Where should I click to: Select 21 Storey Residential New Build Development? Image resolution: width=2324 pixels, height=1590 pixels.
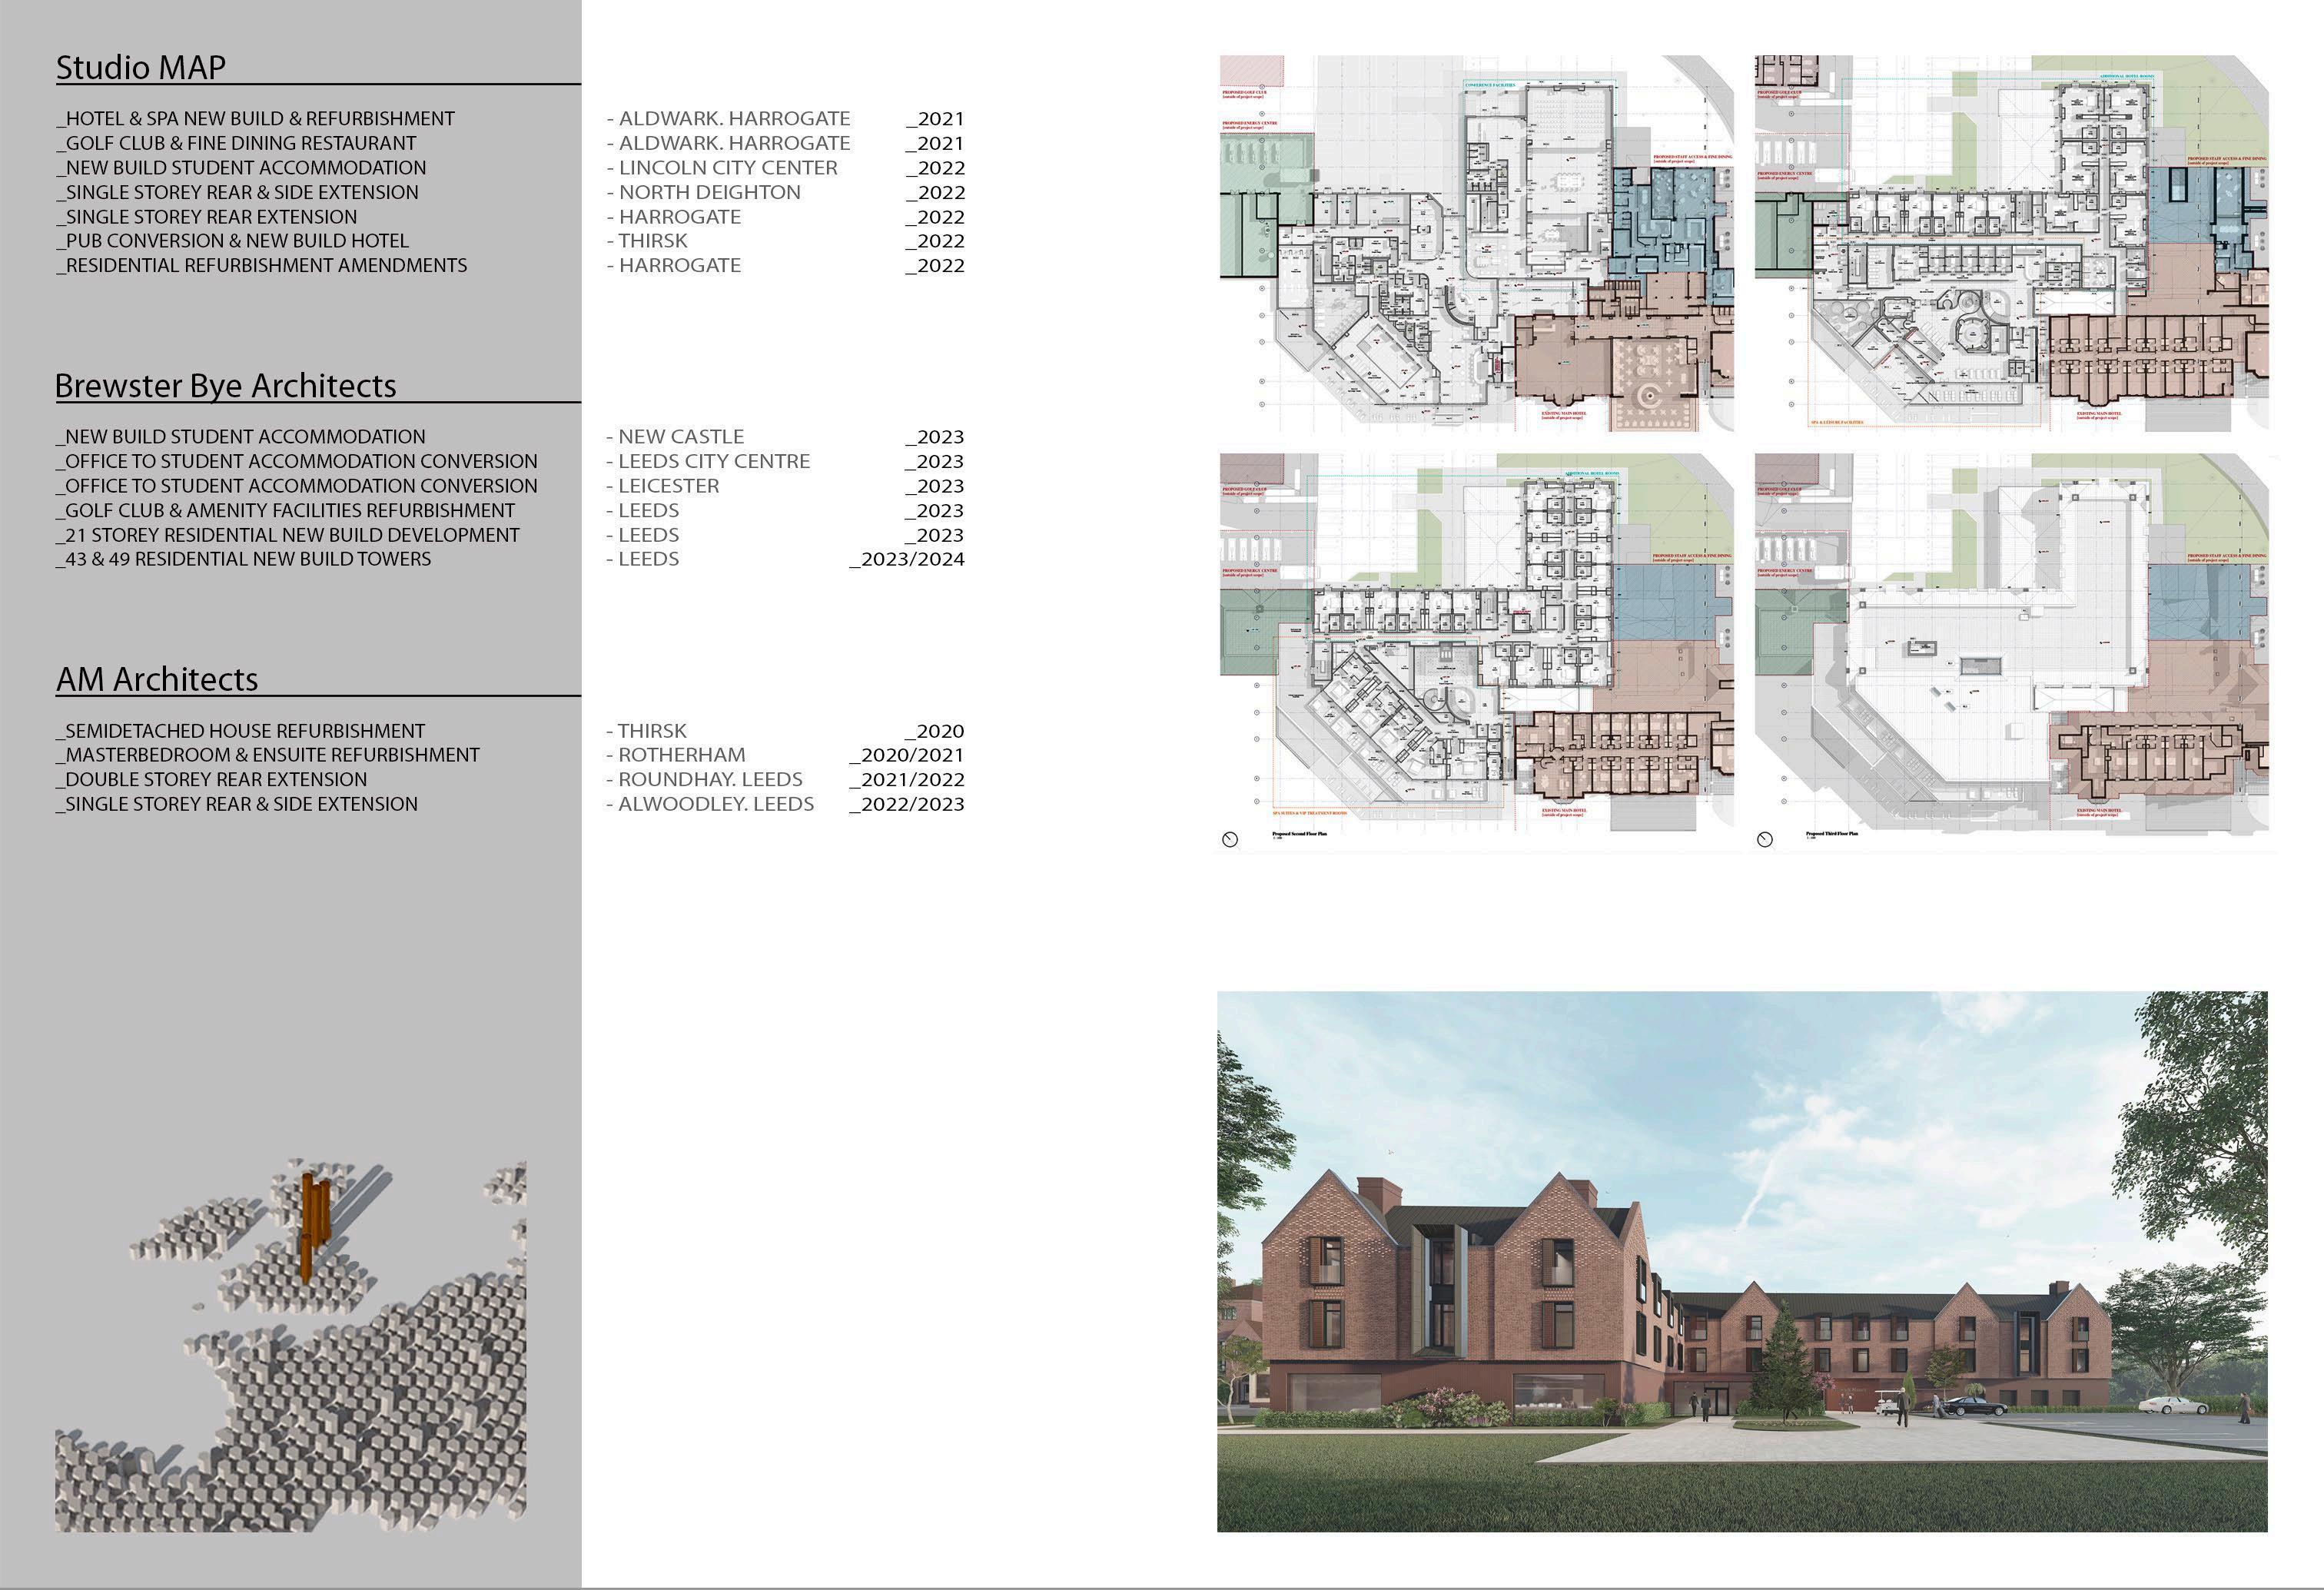(288, 535)
